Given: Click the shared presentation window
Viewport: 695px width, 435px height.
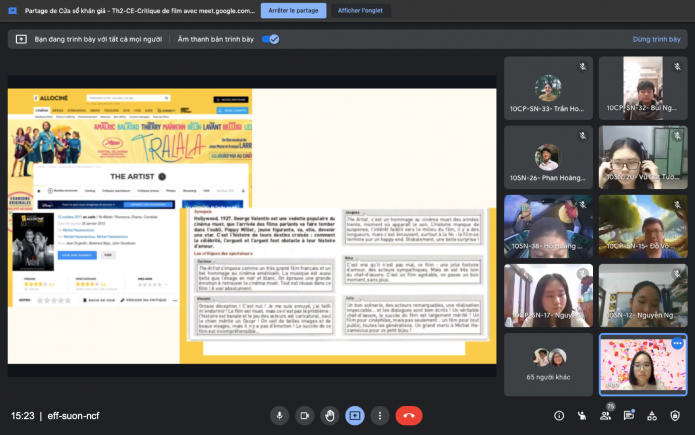Looking at the screenshot, I should 252,226.
